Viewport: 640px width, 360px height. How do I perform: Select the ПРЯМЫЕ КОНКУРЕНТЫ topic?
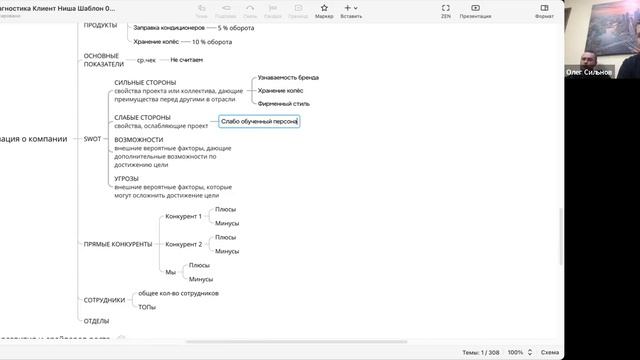click(118, 244)
